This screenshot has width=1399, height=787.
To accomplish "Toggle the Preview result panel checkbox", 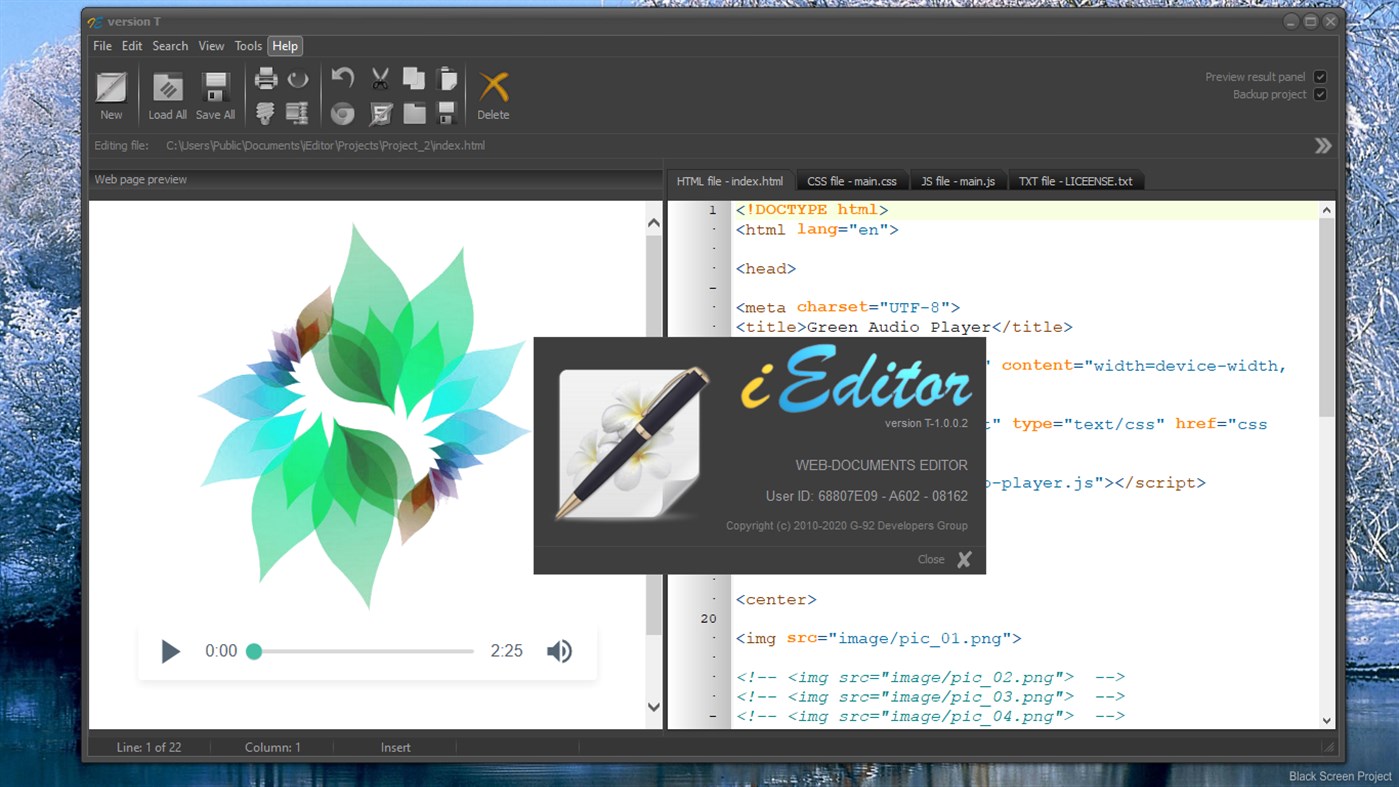I will [1320, 77].
